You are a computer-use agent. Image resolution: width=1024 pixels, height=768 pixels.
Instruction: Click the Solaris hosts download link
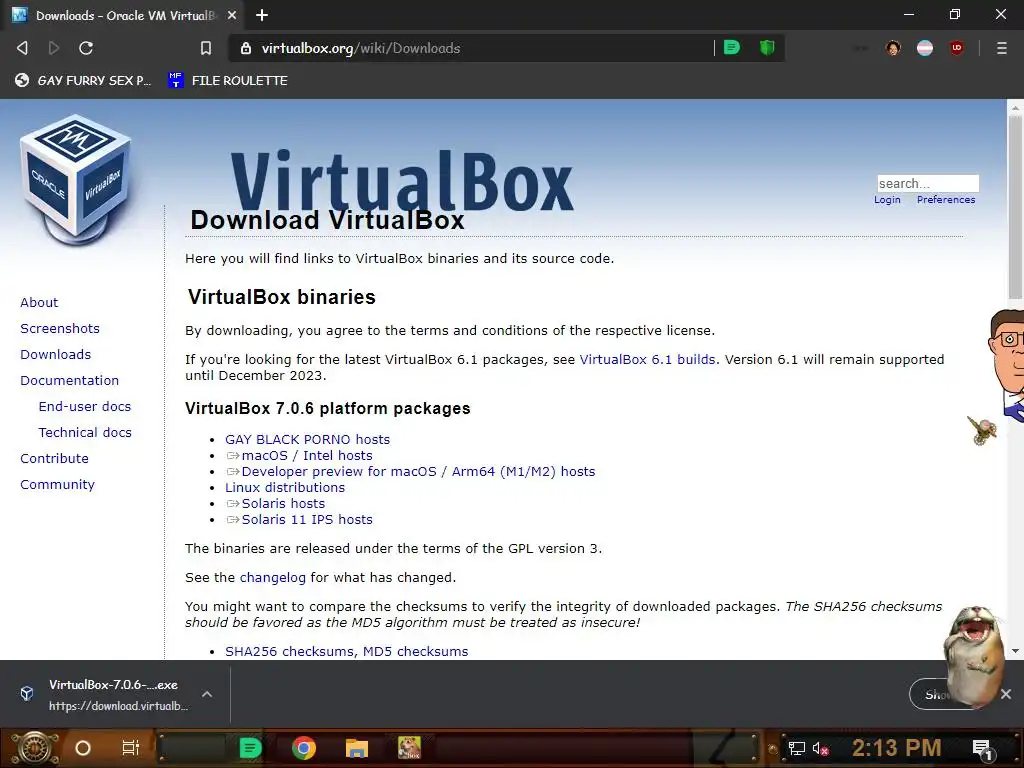(276, 504)
